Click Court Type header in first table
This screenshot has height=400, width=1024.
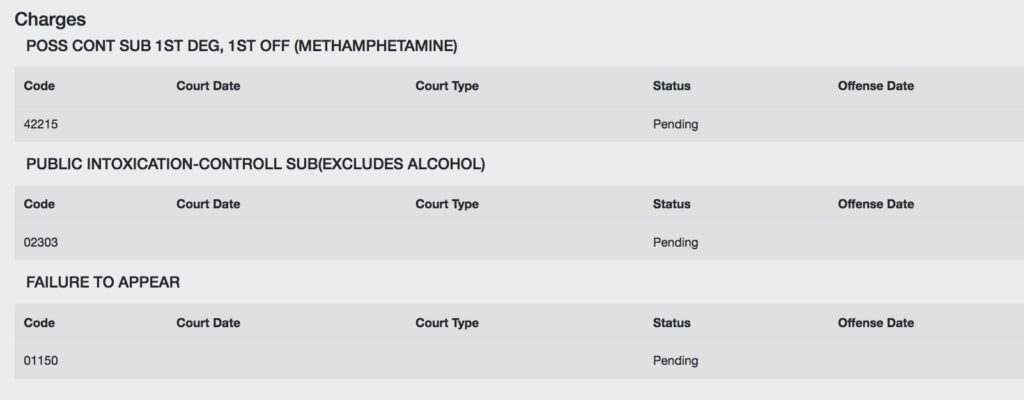point(447,86)
